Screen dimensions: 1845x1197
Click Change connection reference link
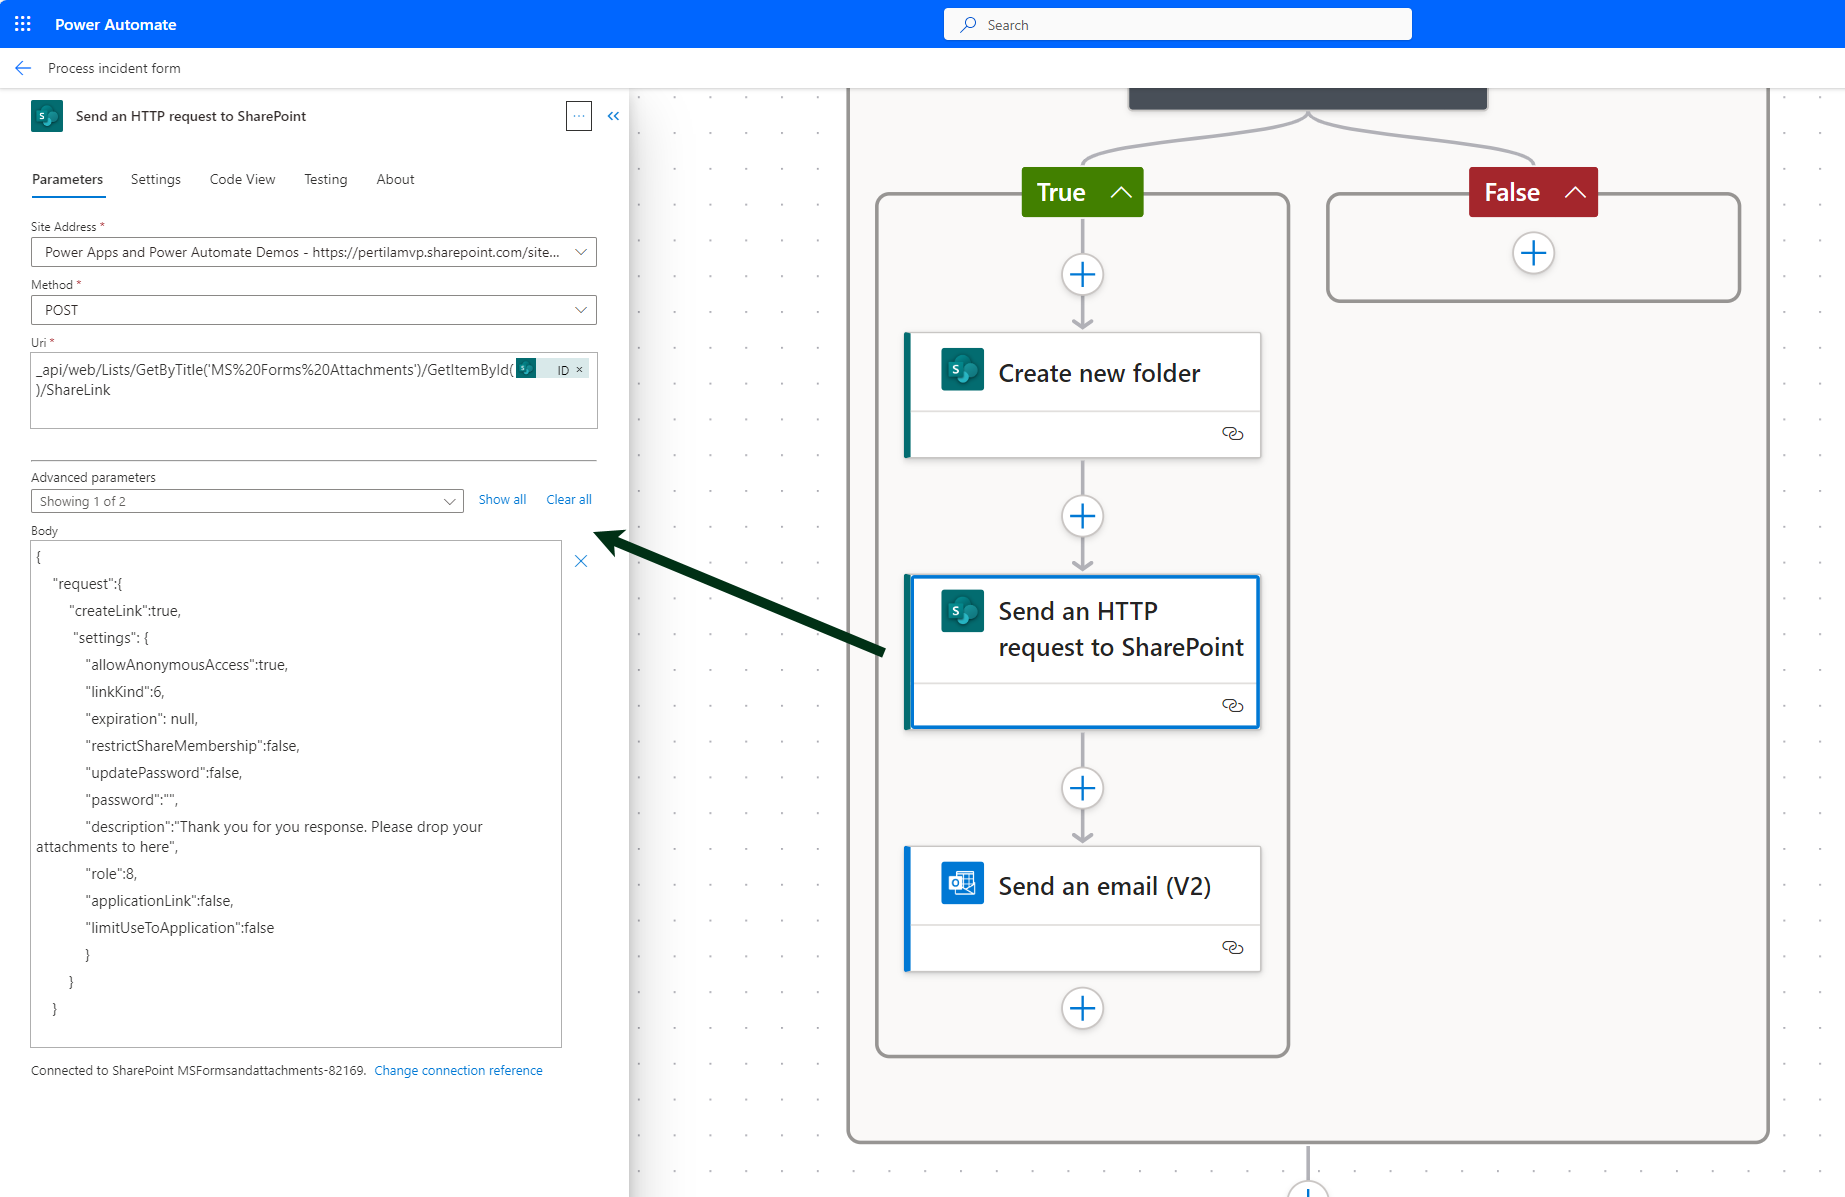coord(458,1070)
